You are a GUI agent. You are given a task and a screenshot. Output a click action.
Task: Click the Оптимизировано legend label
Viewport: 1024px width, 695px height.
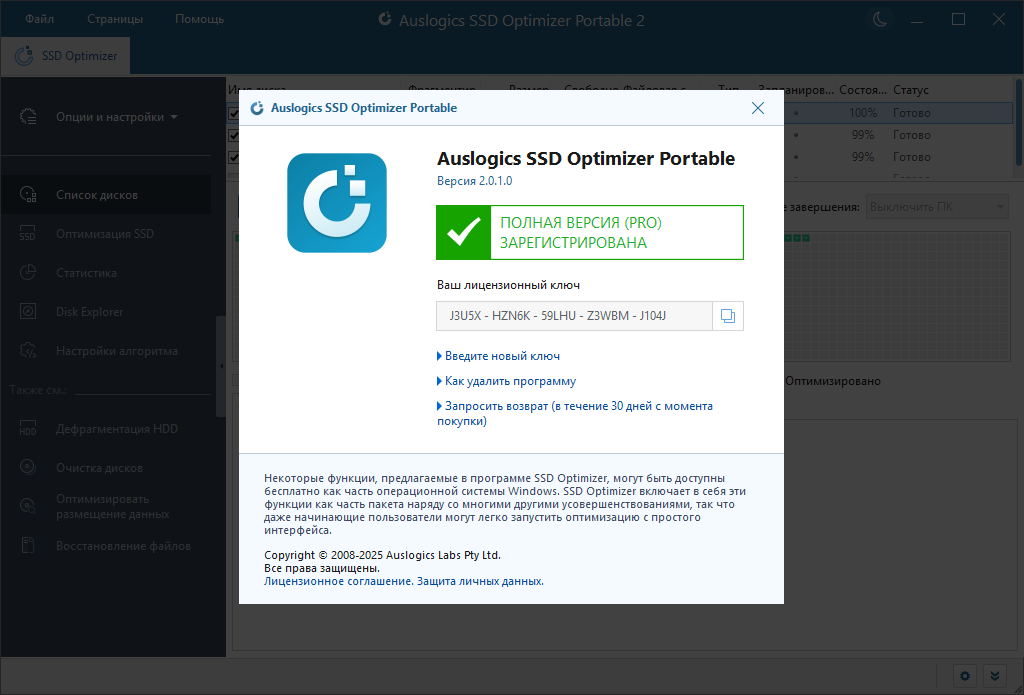[833, 381]
